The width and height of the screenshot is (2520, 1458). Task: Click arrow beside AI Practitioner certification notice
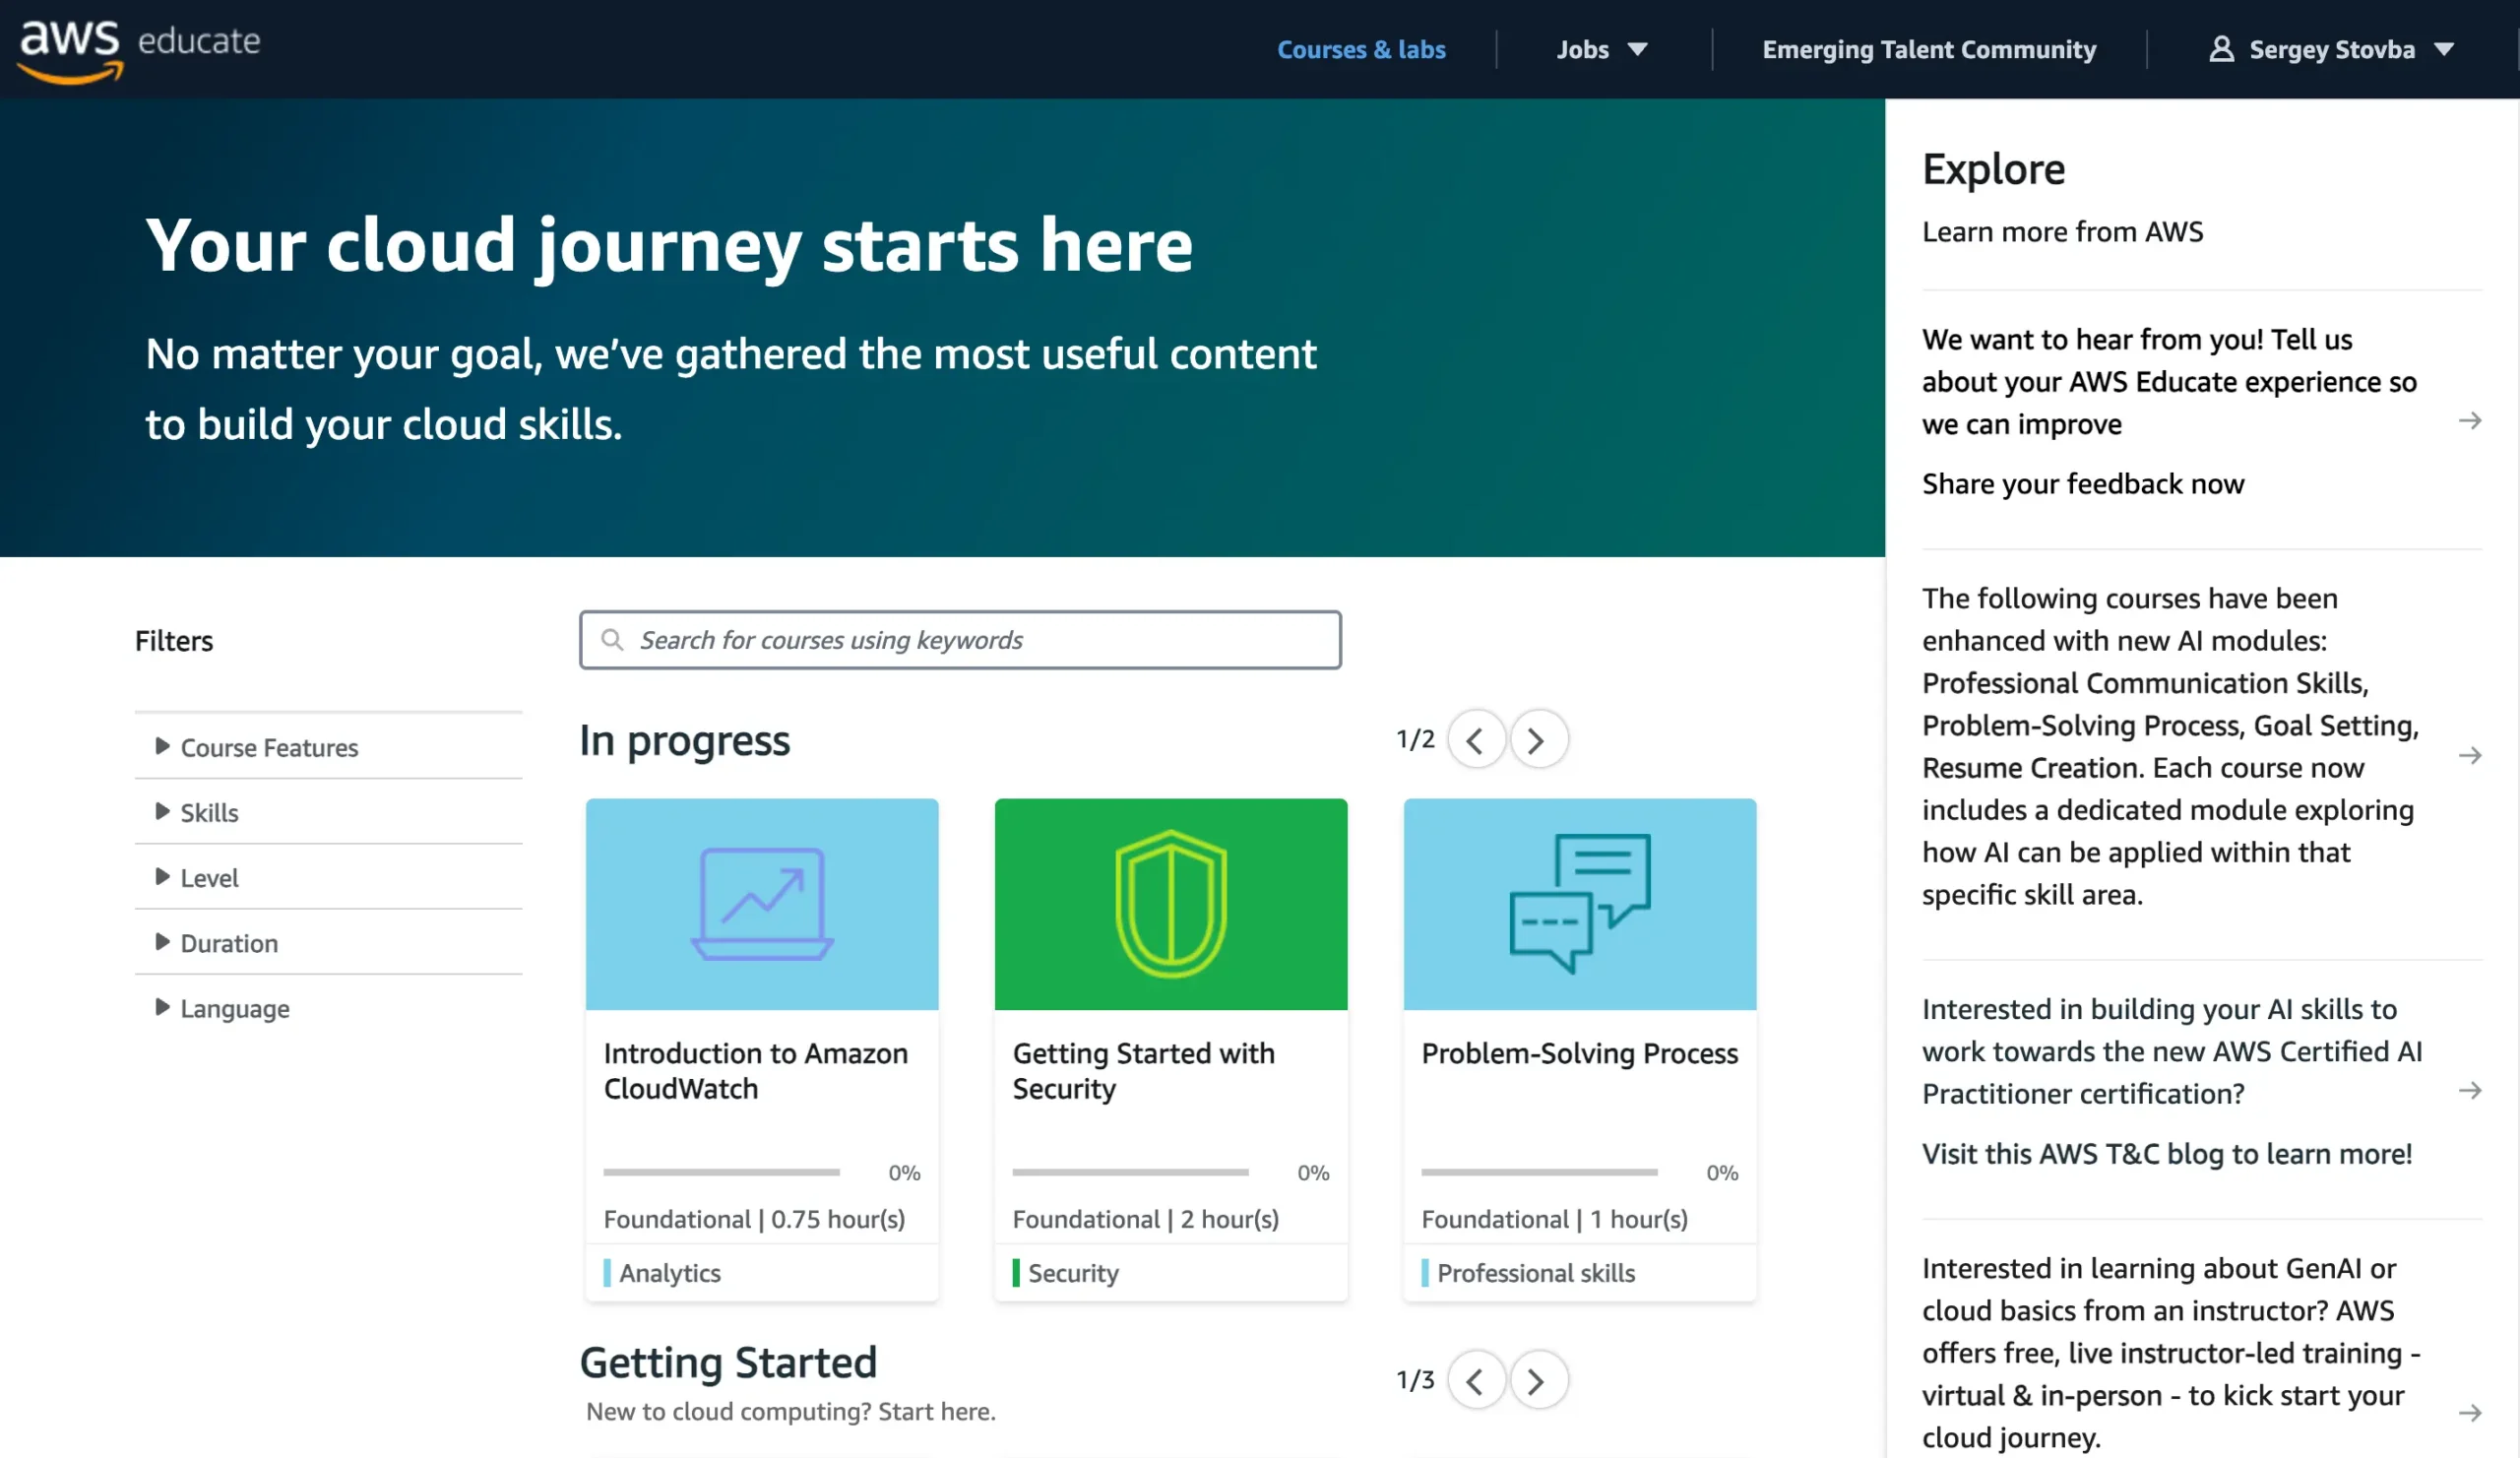point(2470,1091)
